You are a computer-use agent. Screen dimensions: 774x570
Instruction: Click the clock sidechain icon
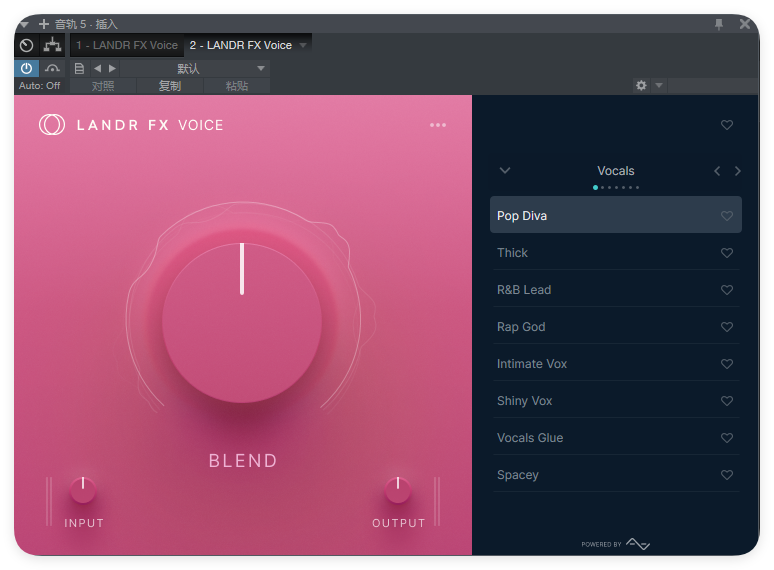point(27,45)
